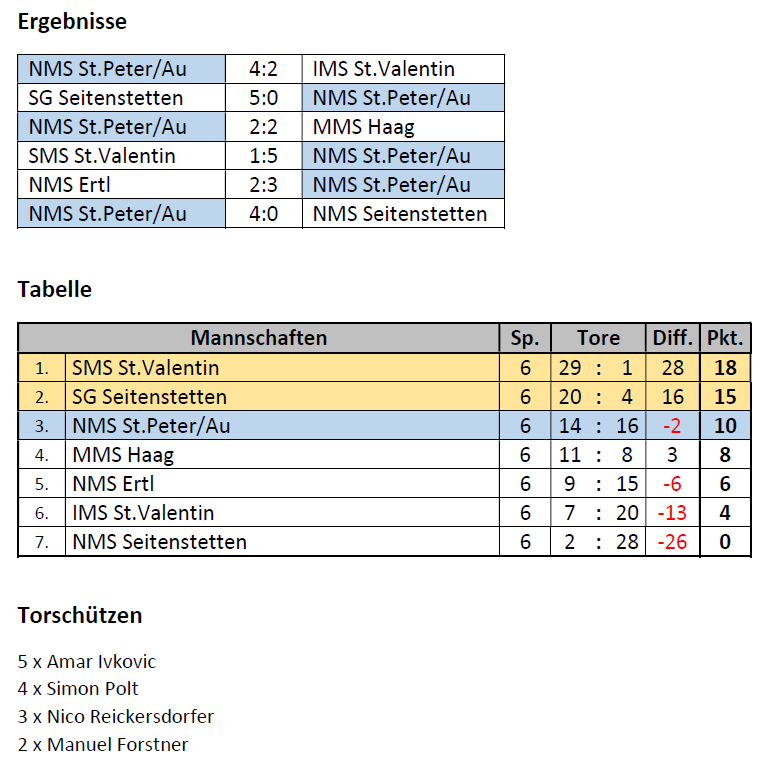Click the Tore column header
Screen dimensions: 771x765
point(598,338)
